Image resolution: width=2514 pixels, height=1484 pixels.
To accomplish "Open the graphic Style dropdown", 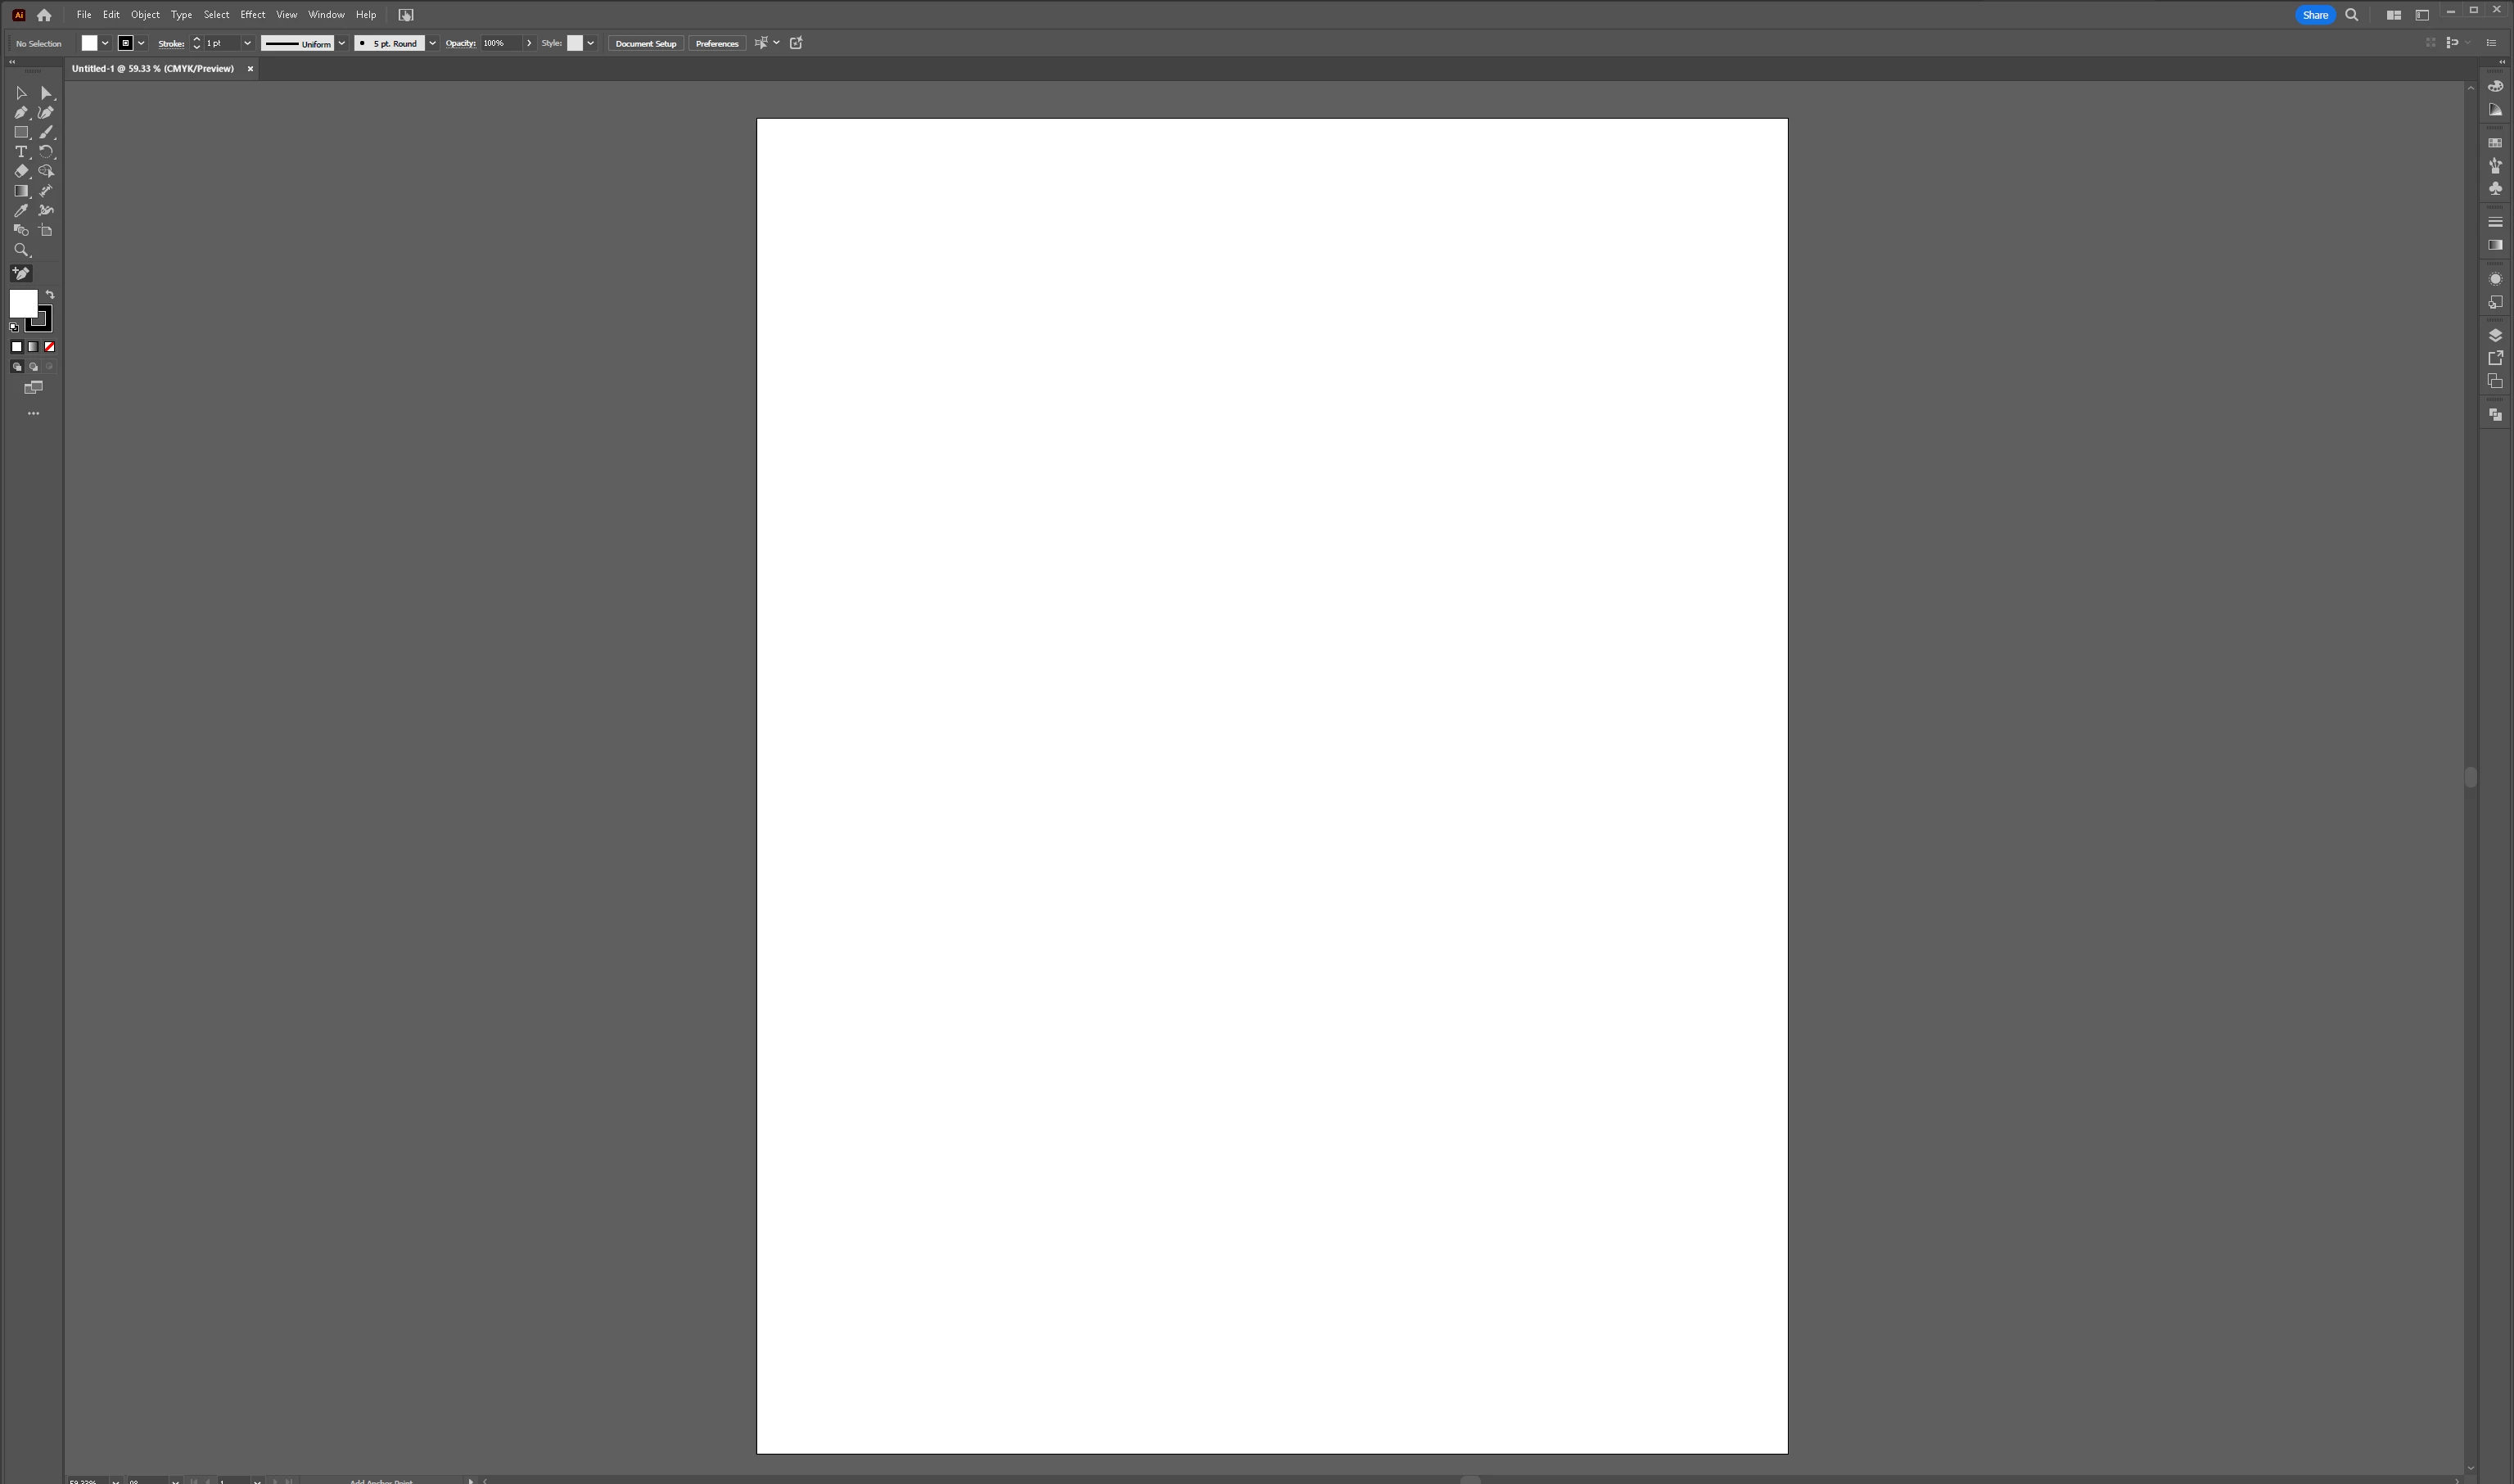I will 590,43.
